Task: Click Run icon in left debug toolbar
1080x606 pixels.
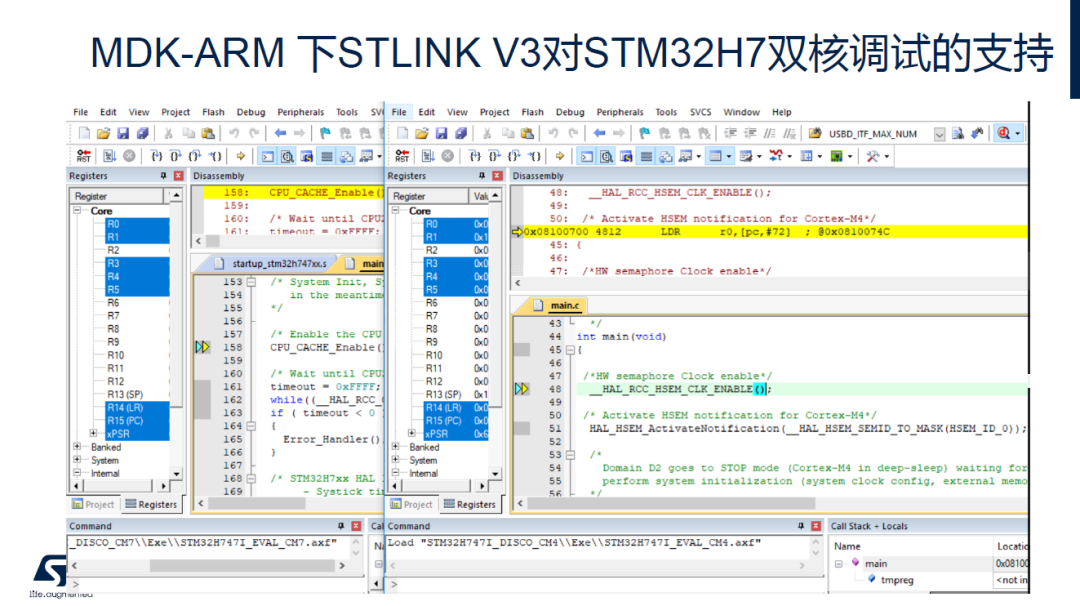Action: pyautogui.click(x=110, y=156)
